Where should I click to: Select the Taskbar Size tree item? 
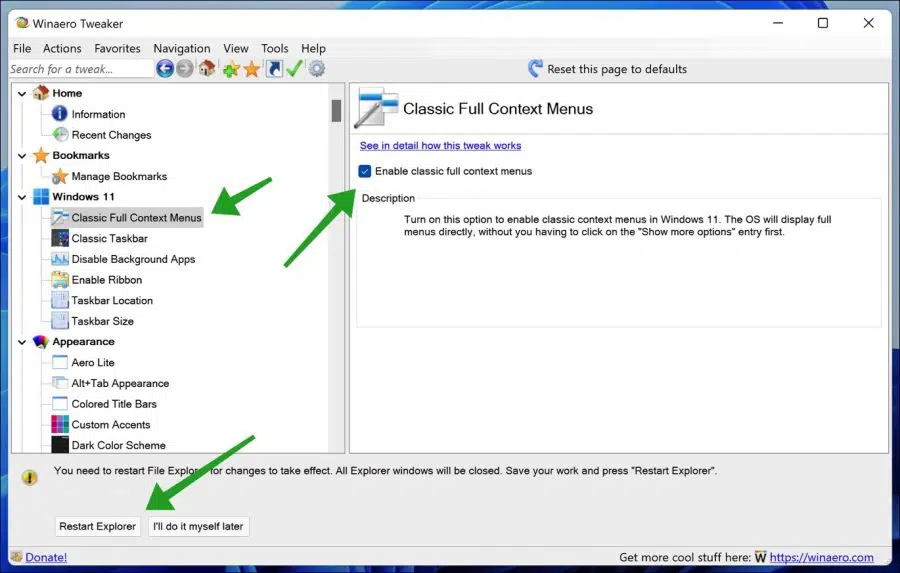coord(102,321)
